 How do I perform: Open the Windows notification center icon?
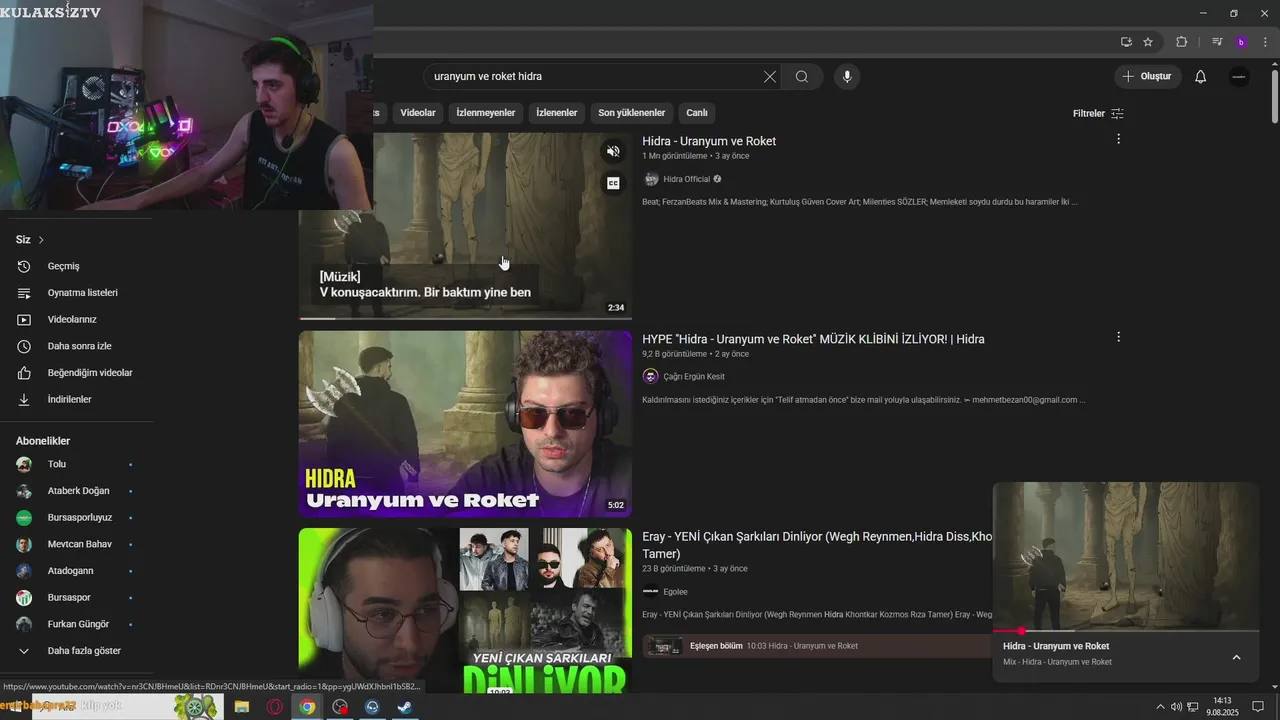tap(1258, 707)
